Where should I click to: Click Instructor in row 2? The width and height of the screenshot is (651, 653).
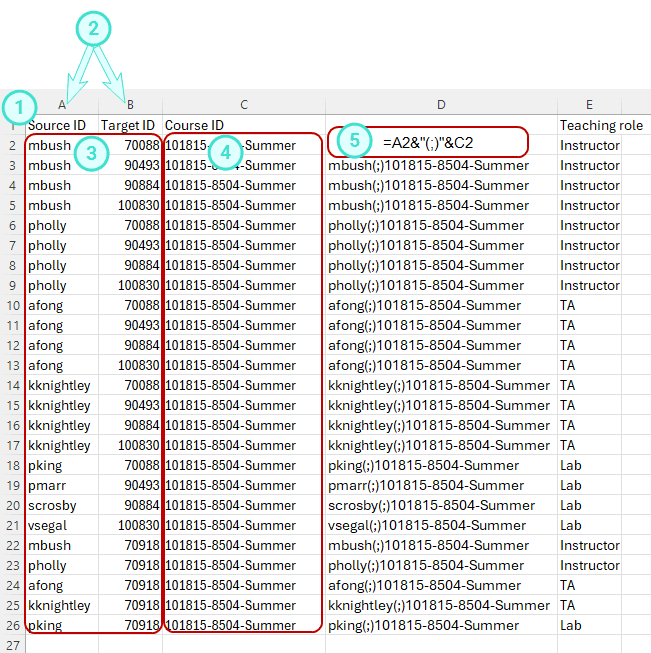click(x=589, y=145)
